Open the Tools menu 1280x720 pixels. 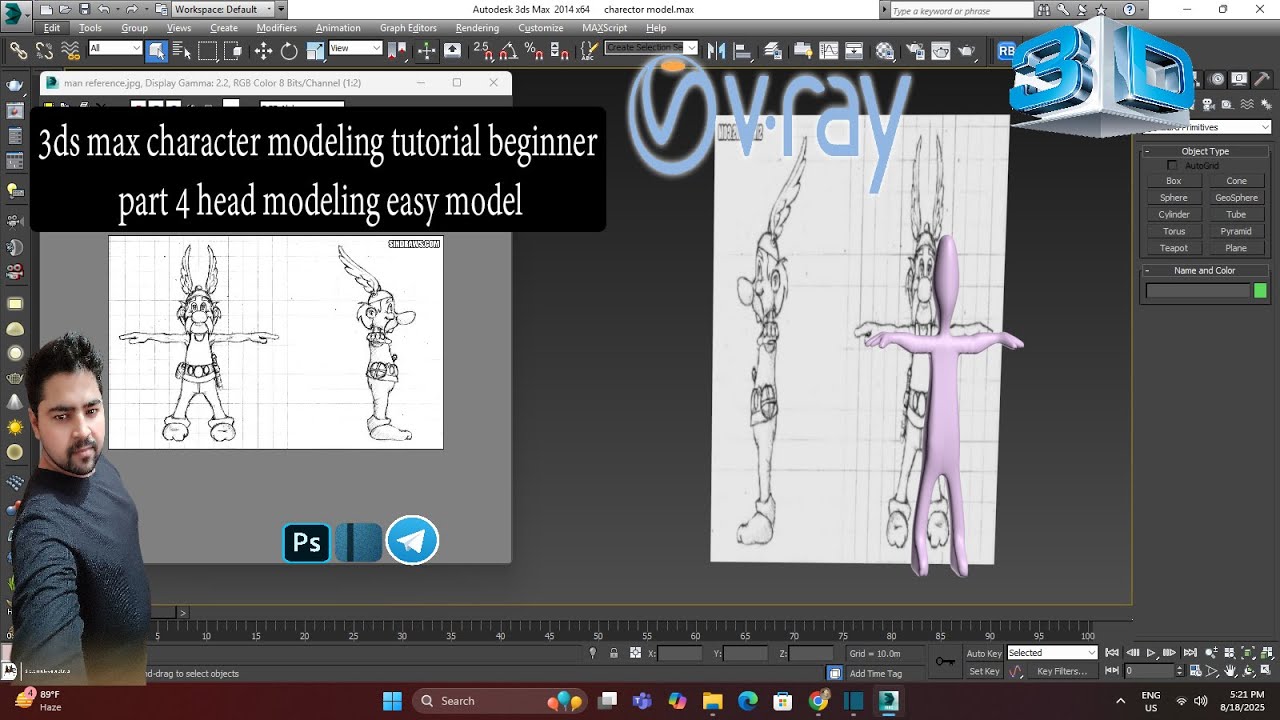click(x=90, y=28)
